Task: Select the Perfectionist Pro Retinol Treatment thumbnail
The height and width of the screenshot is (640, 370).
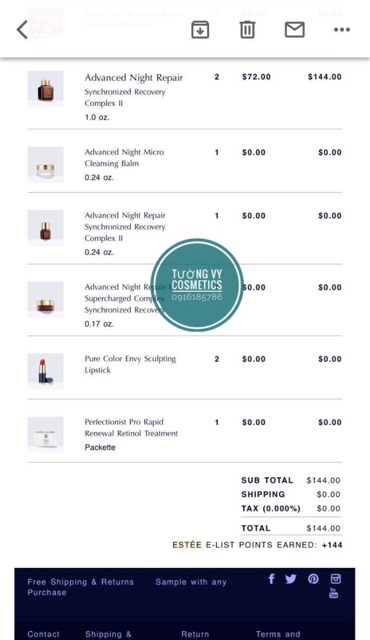Action: point(45,435)
